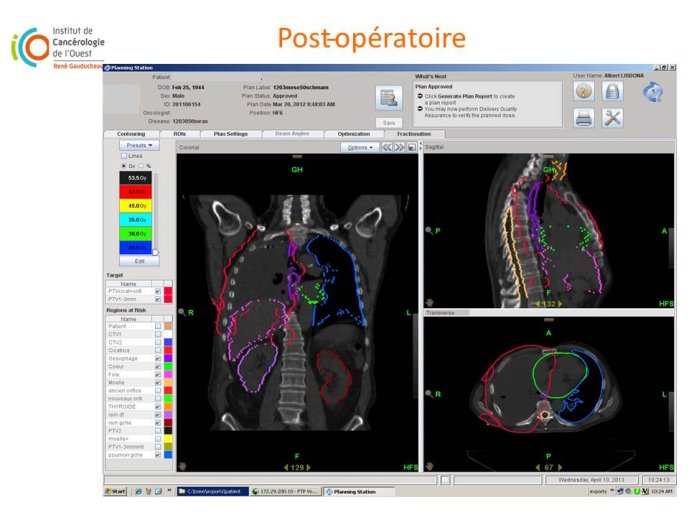Click the drag handle atop Coronal view
689x517 pixels.
297,156
